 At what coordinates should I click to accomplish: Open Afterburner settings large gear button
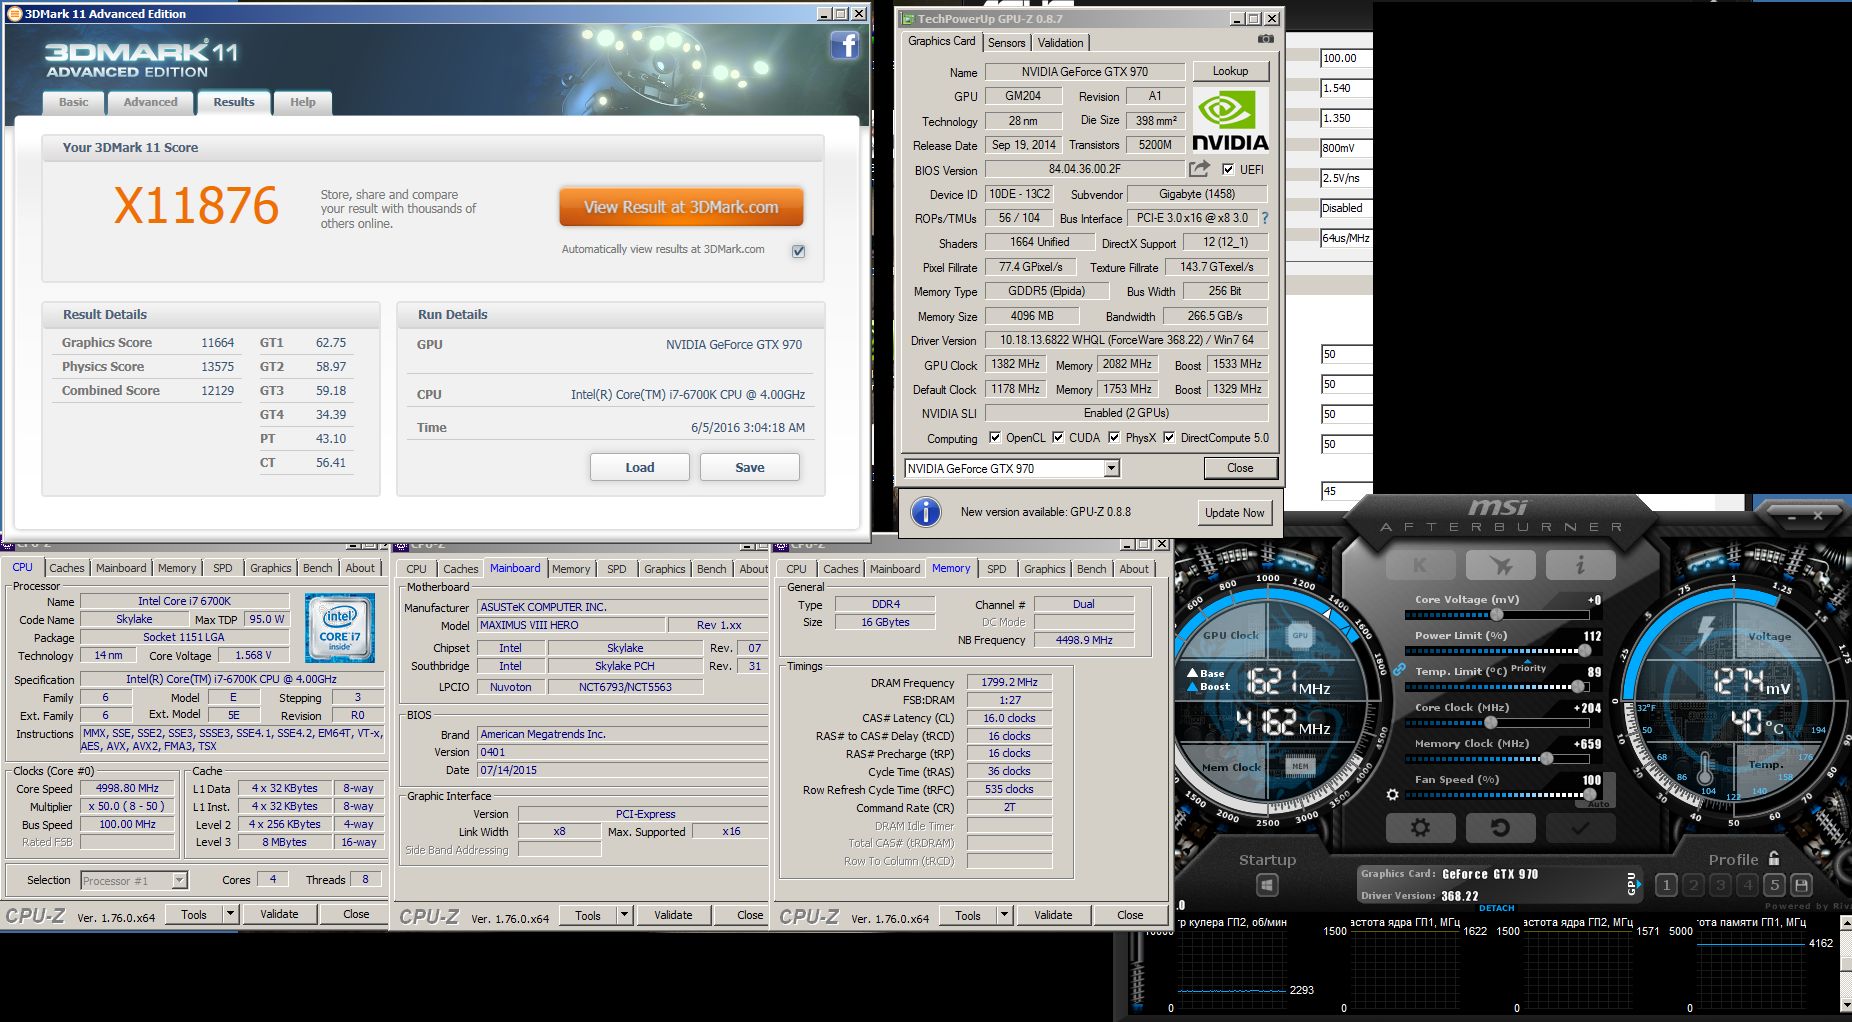[x=1420, y=828]
